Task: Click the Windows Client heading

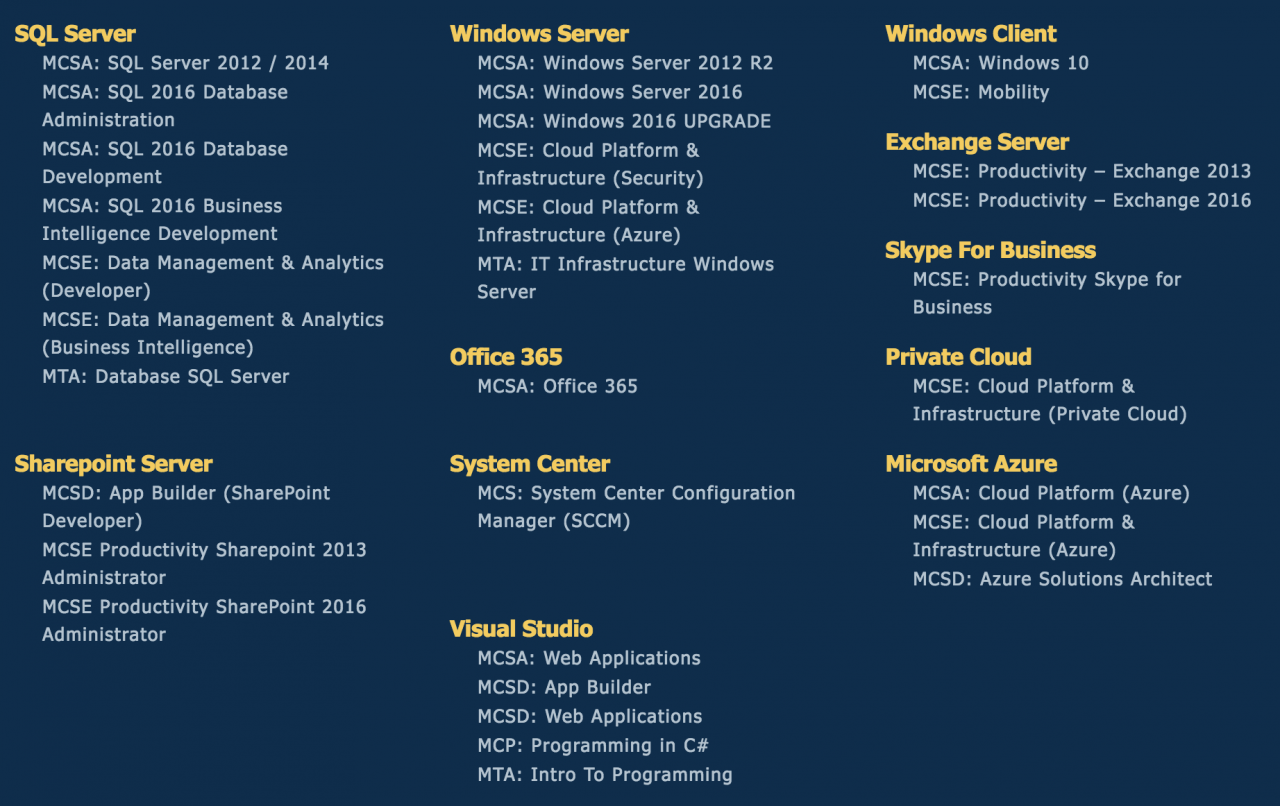Action: click(971, 34)
